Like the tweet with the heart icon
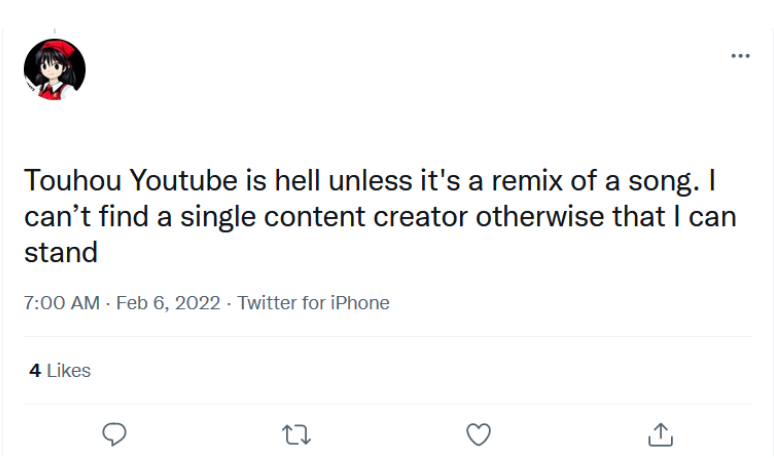The height and width of the screenshot is (458, 774). point(479,433)
